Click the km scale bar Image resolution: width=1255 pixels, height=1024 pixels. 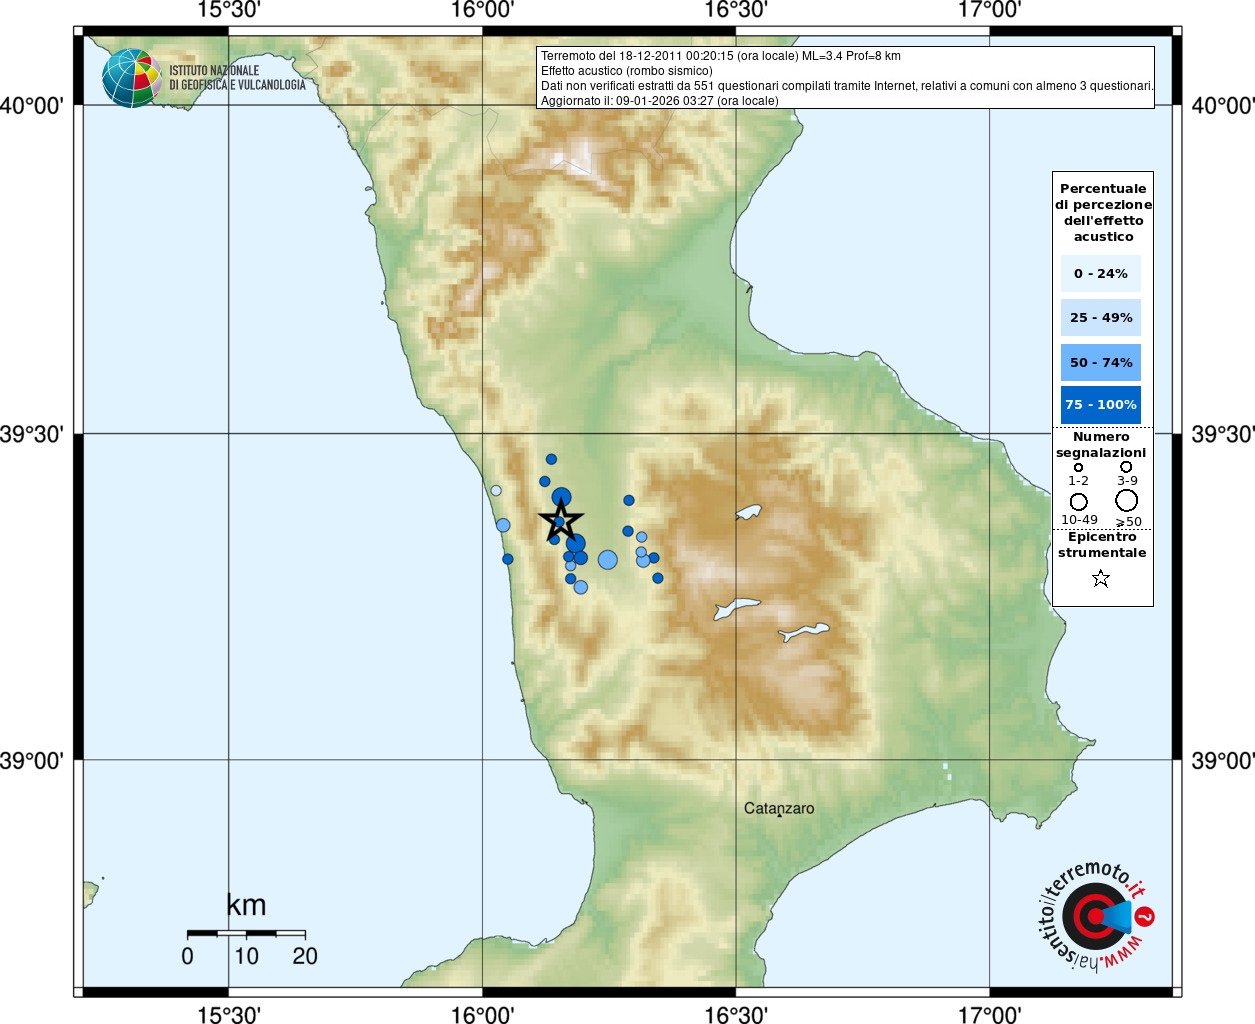pyautogui.click(x=246, y=933)
